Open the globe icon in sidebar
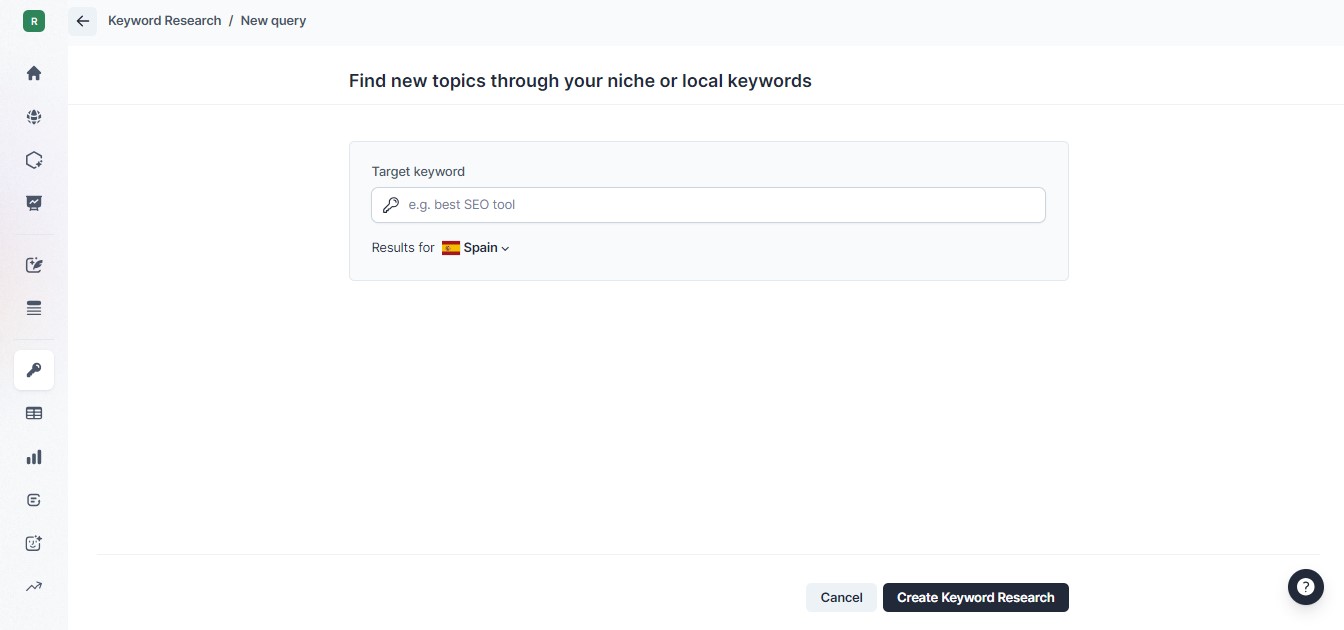This screenshot has height=630, width=1344. tap(34, 117)
